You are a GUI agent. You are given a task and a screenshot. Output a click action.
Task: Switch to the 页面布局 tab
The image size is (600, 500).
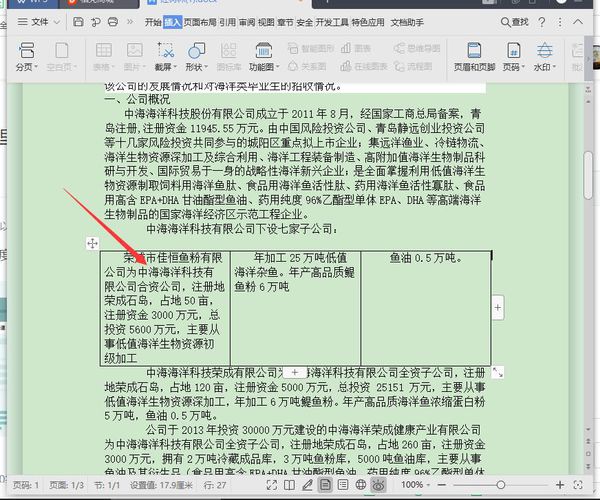click(x=200, y=23)
